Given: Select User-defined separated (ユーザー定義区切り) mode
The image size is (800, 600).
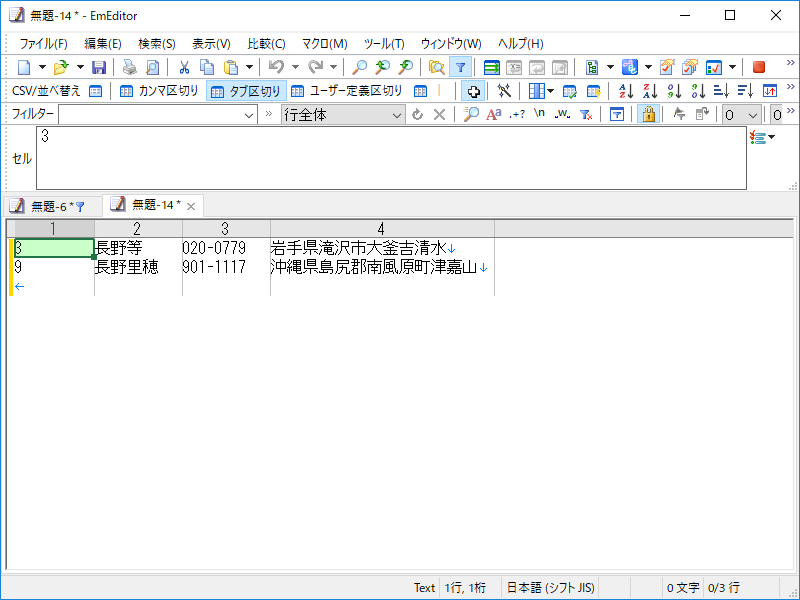Looking at the screenshot, I should (346, 91).
